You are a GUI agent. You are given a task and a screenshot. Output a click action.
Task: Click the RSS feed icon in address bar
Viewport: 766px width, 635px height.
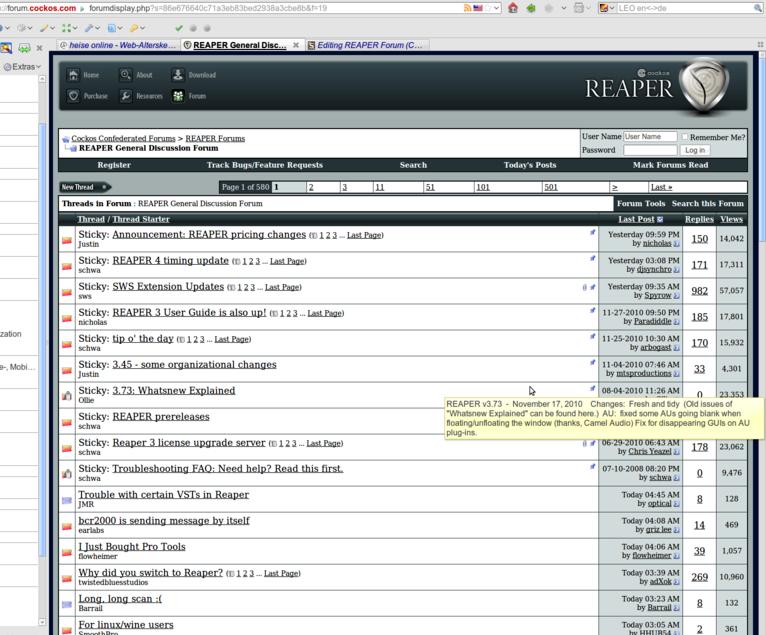point(468,8)
